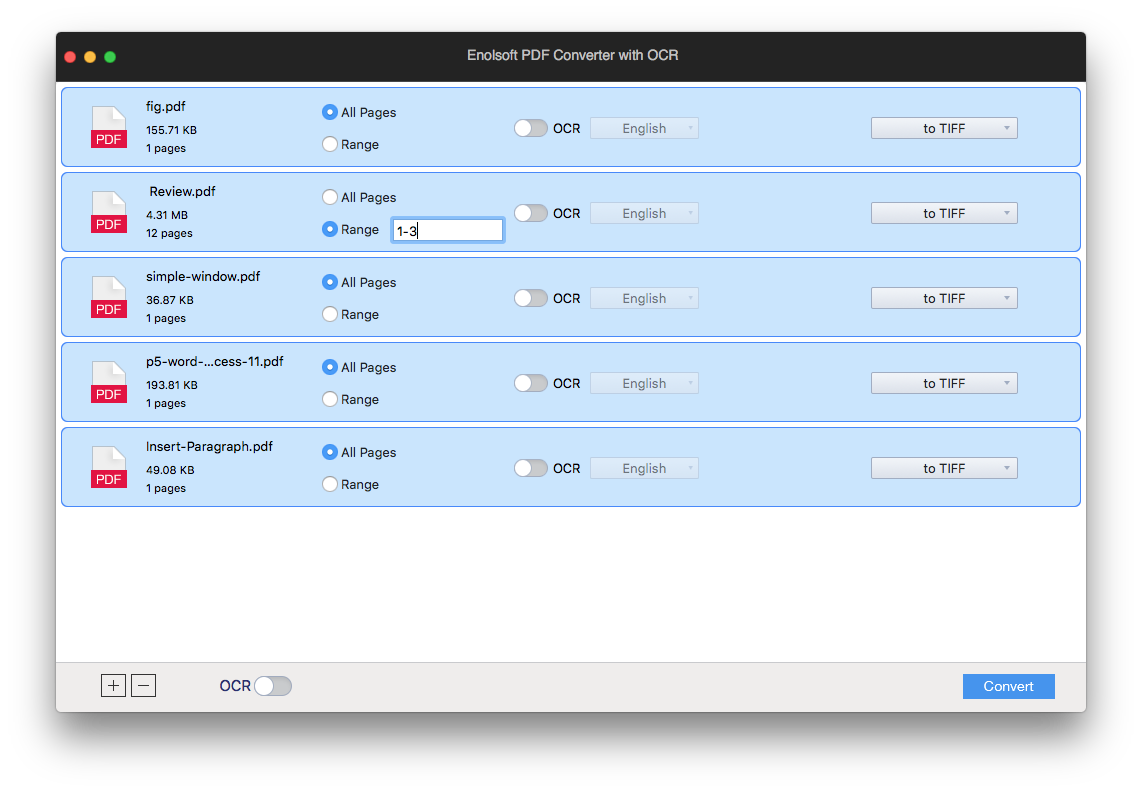
Task: Remove the selected file with the minus button
Action: coord(143,686)
